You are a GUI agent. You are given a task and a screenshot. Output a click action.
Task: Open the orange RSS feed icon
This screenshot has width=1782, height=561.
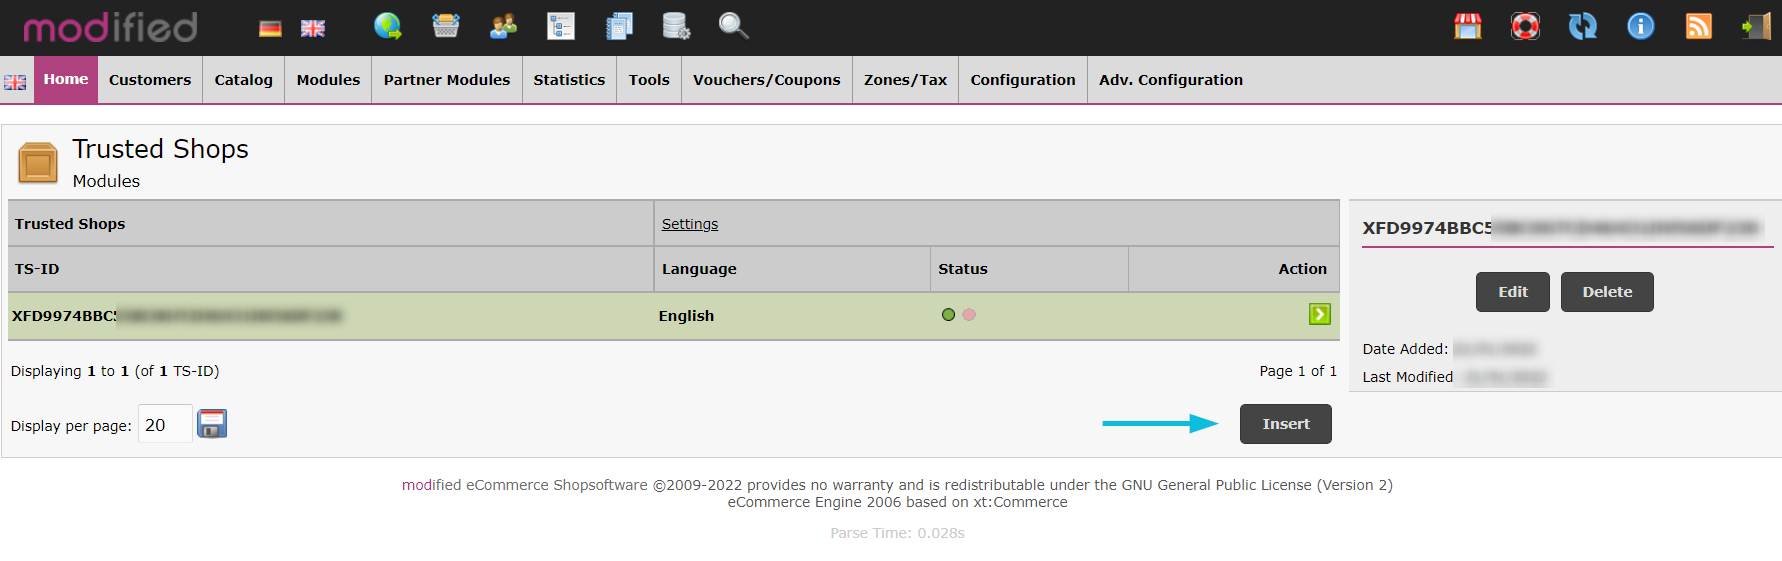tap(1699, 26)
